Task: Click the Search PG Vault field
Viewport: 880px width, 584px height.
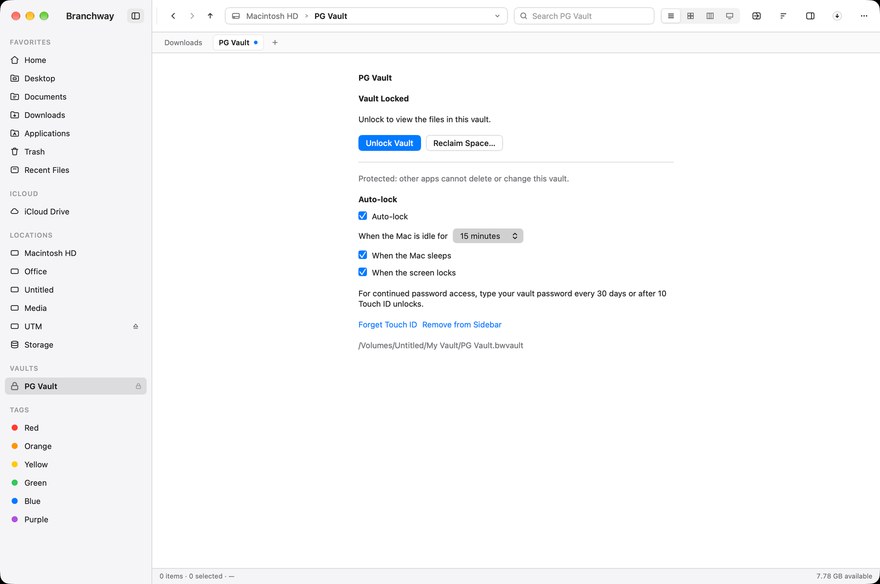Action: pos(584,16)
